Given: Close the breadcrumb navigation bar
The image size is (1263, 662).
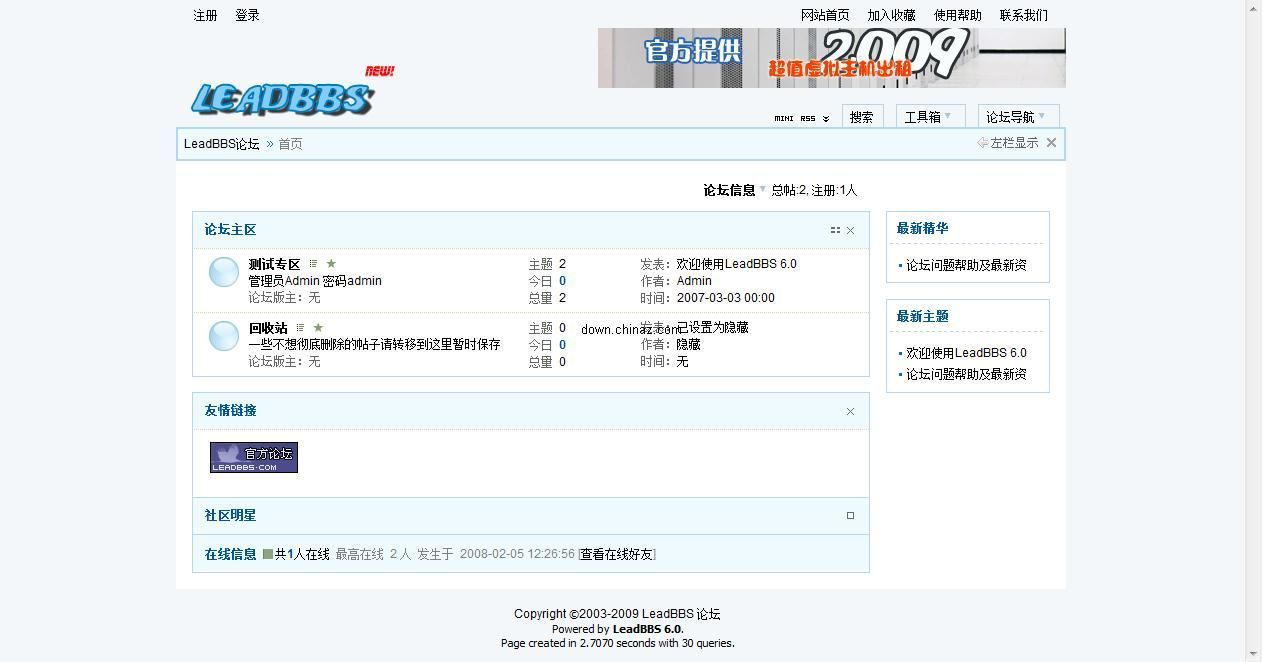Looking at the screenshot, I should (x=1051, y=143).
